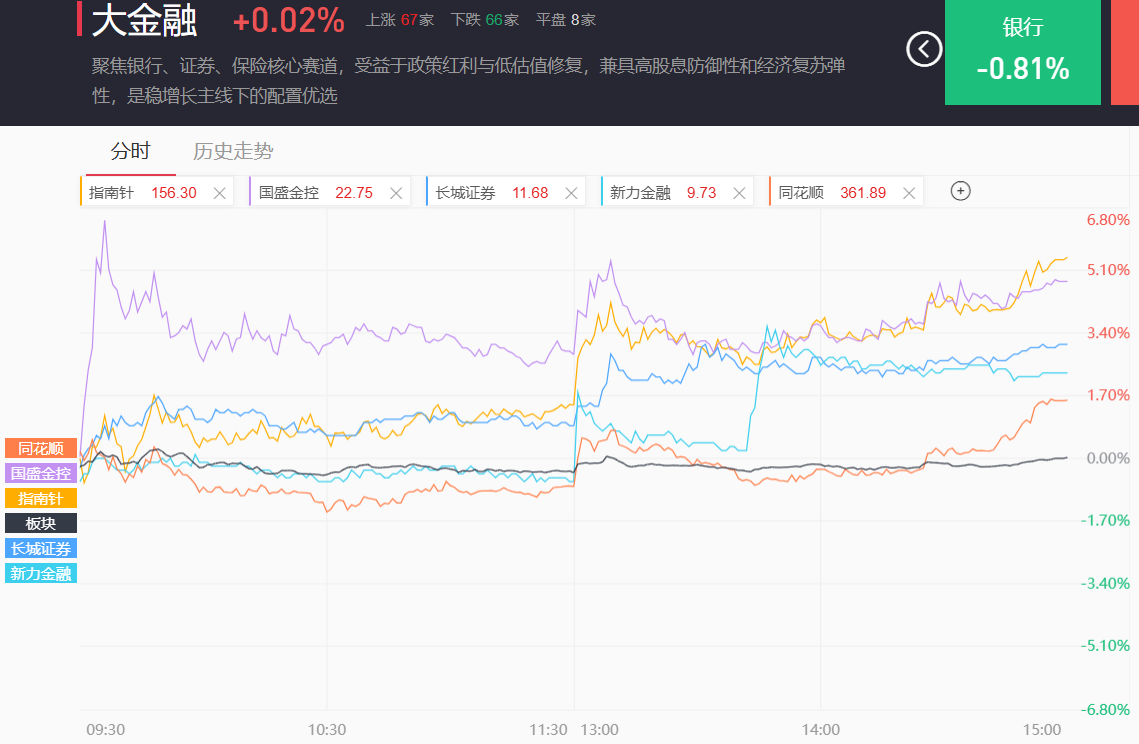The height and width of the screenshot is (744, 1139).
Task: Delete 新力金融 from the chart comparison
Action: pos(739,193)
